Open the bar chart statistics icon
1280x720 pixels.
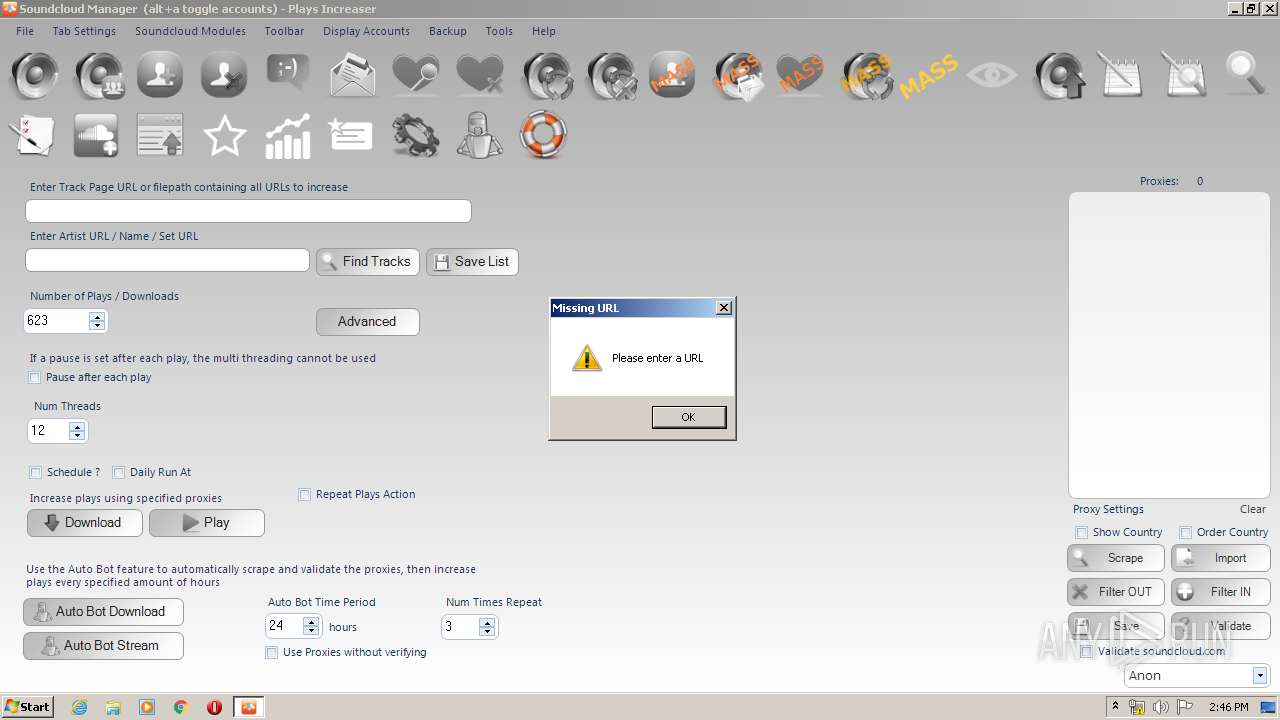(x=288, y=136)
